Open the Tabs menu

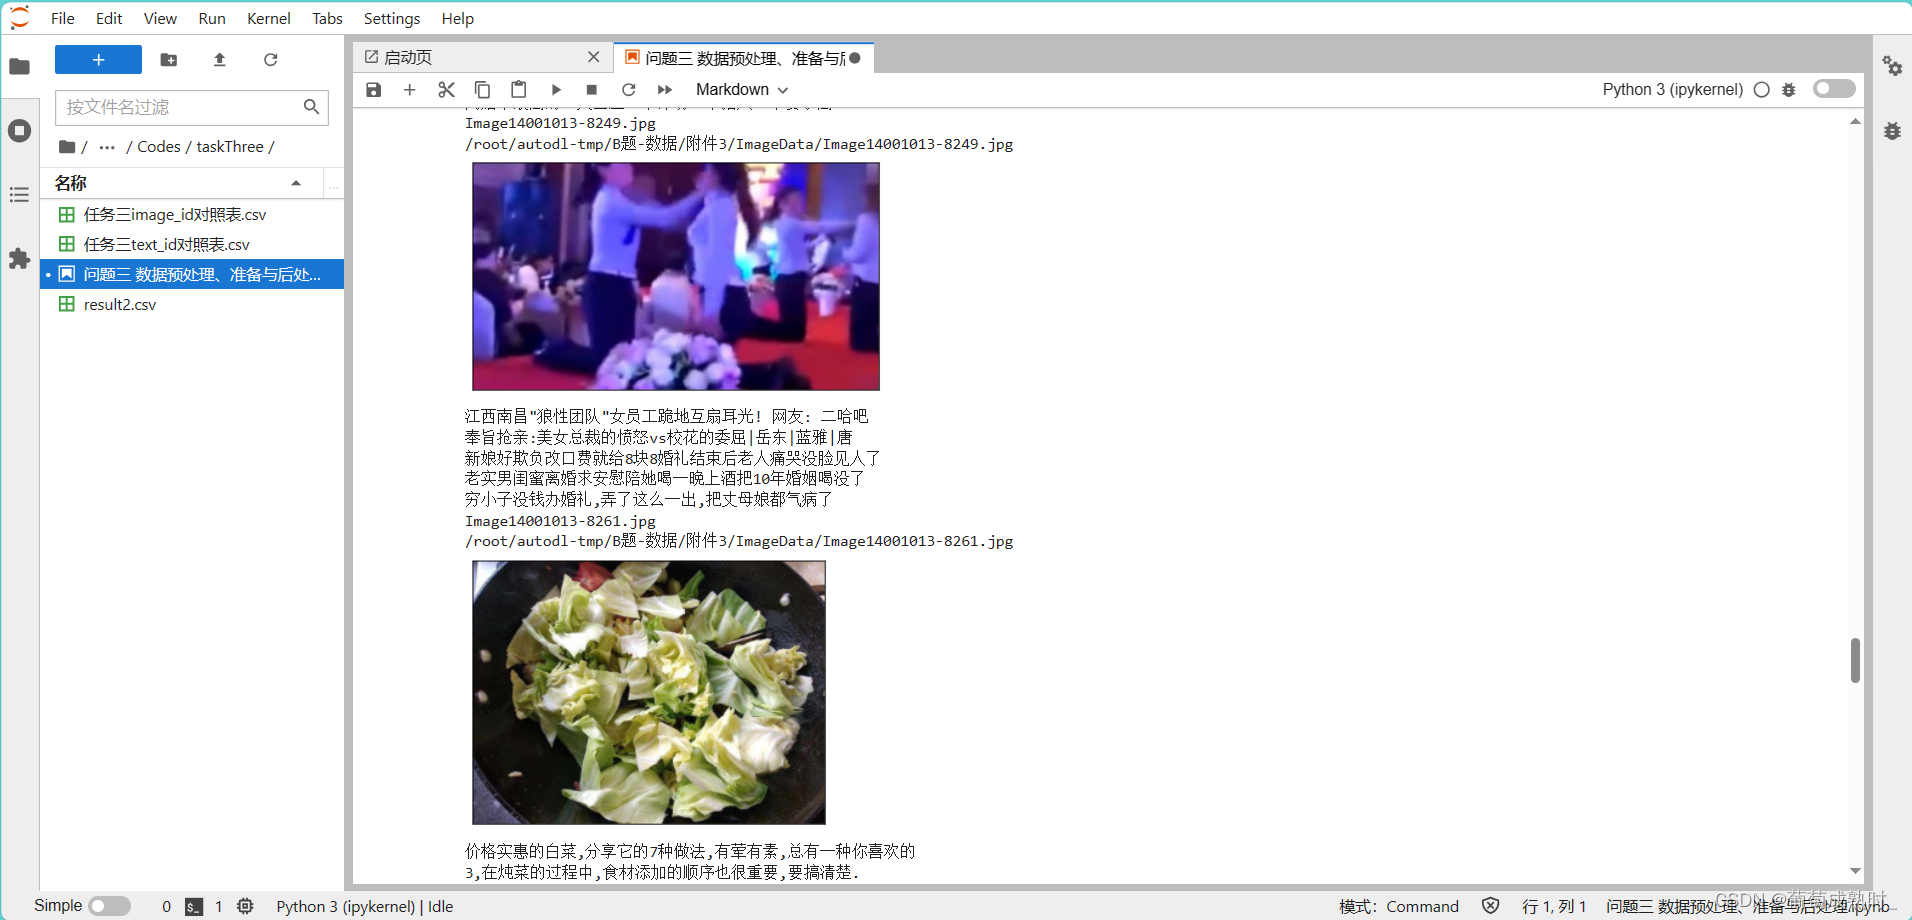pyautogui.click(x=327, y=18)
